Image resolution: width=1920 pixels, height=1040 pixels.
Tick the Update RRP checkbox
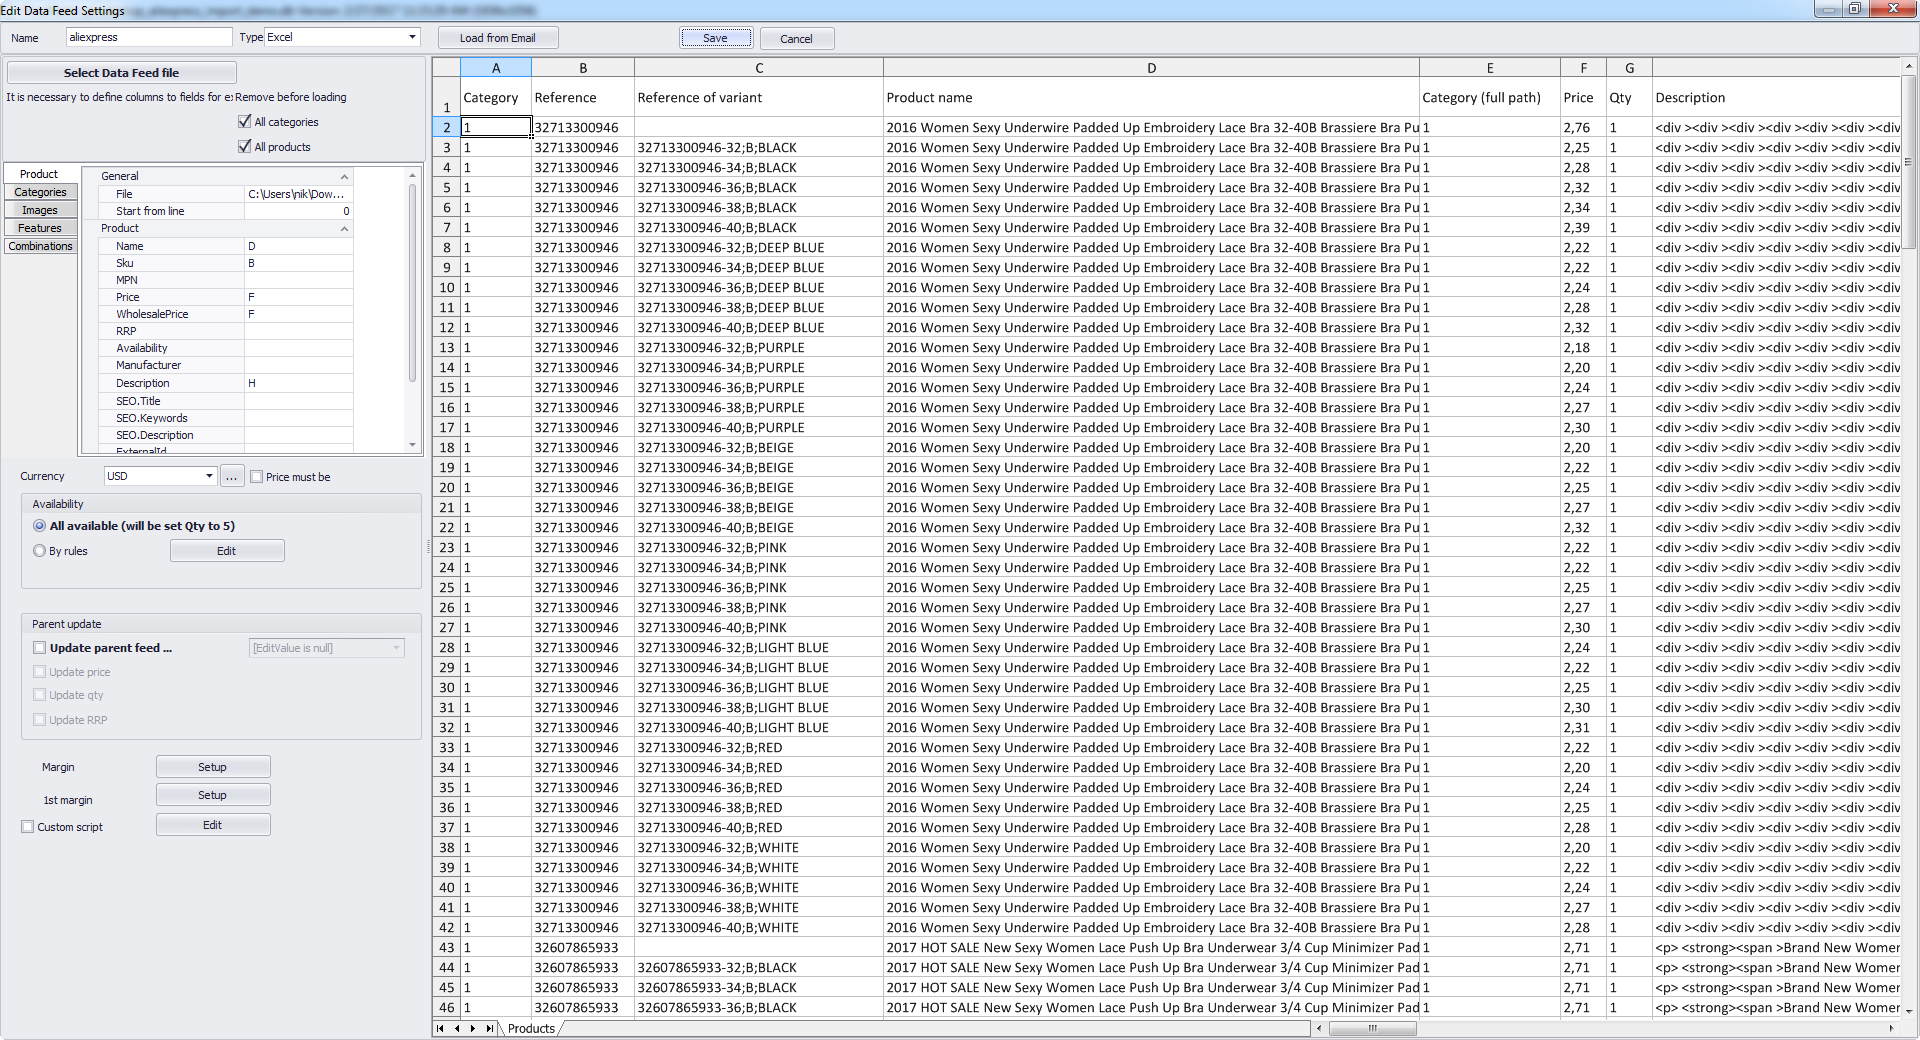40,720
